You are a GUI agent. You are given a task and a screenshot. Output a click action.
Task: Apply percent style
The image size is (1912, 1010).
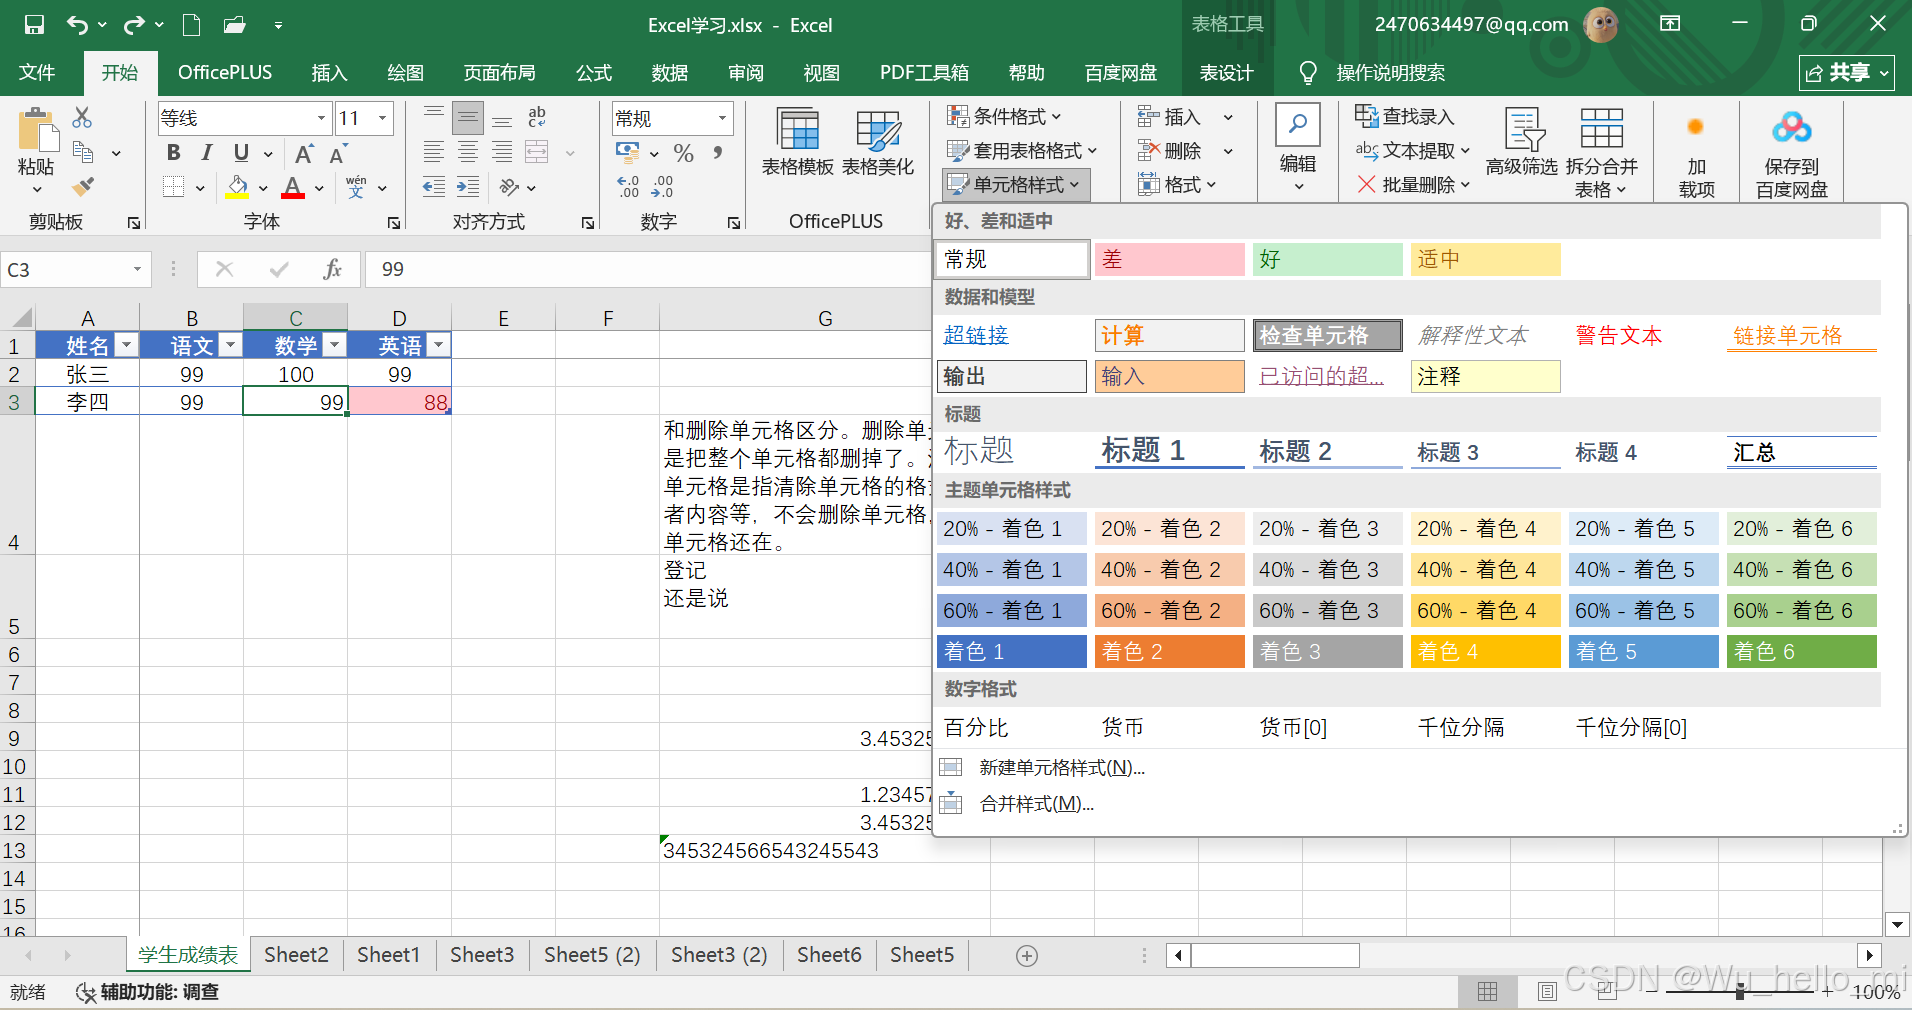tap(684, 153)
